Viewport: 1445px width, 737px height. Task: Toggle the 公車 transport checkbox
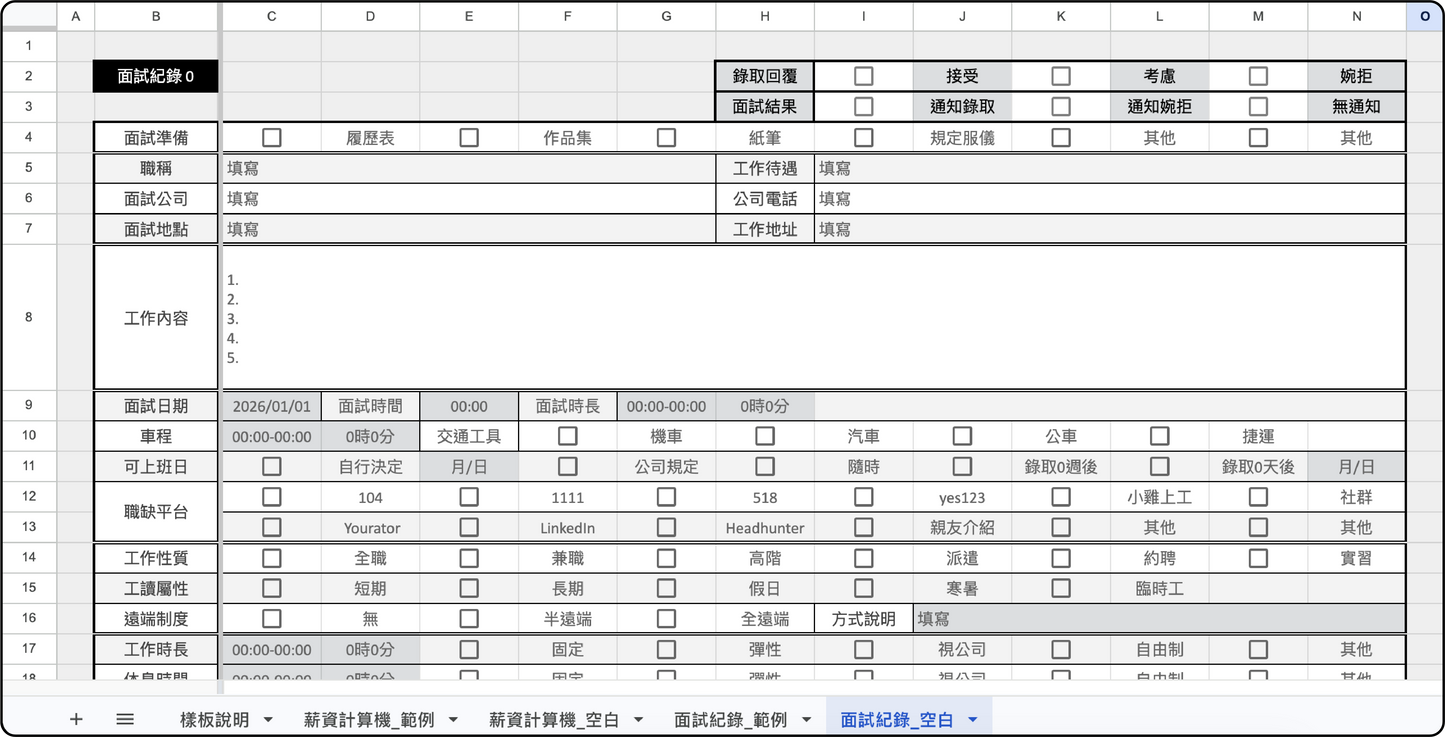pyautogui.click(x=962, y=436)
